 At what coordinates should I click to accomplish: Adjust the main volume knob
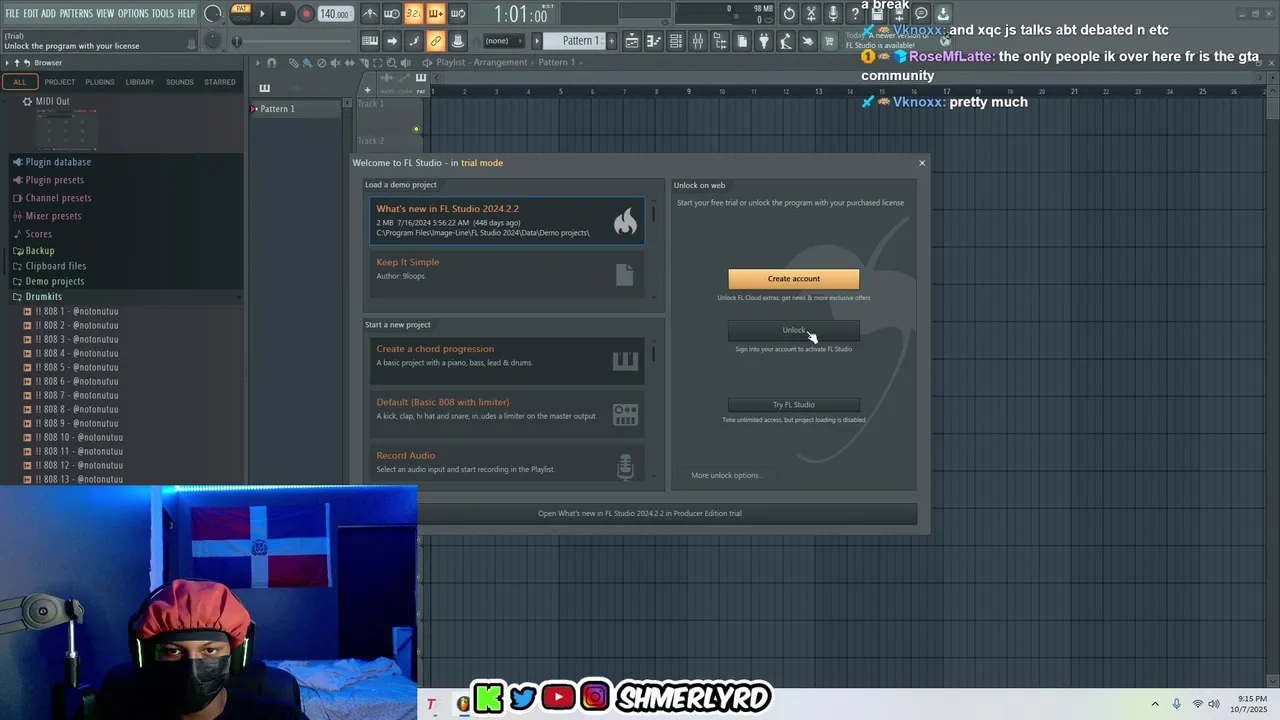point(212,13)
